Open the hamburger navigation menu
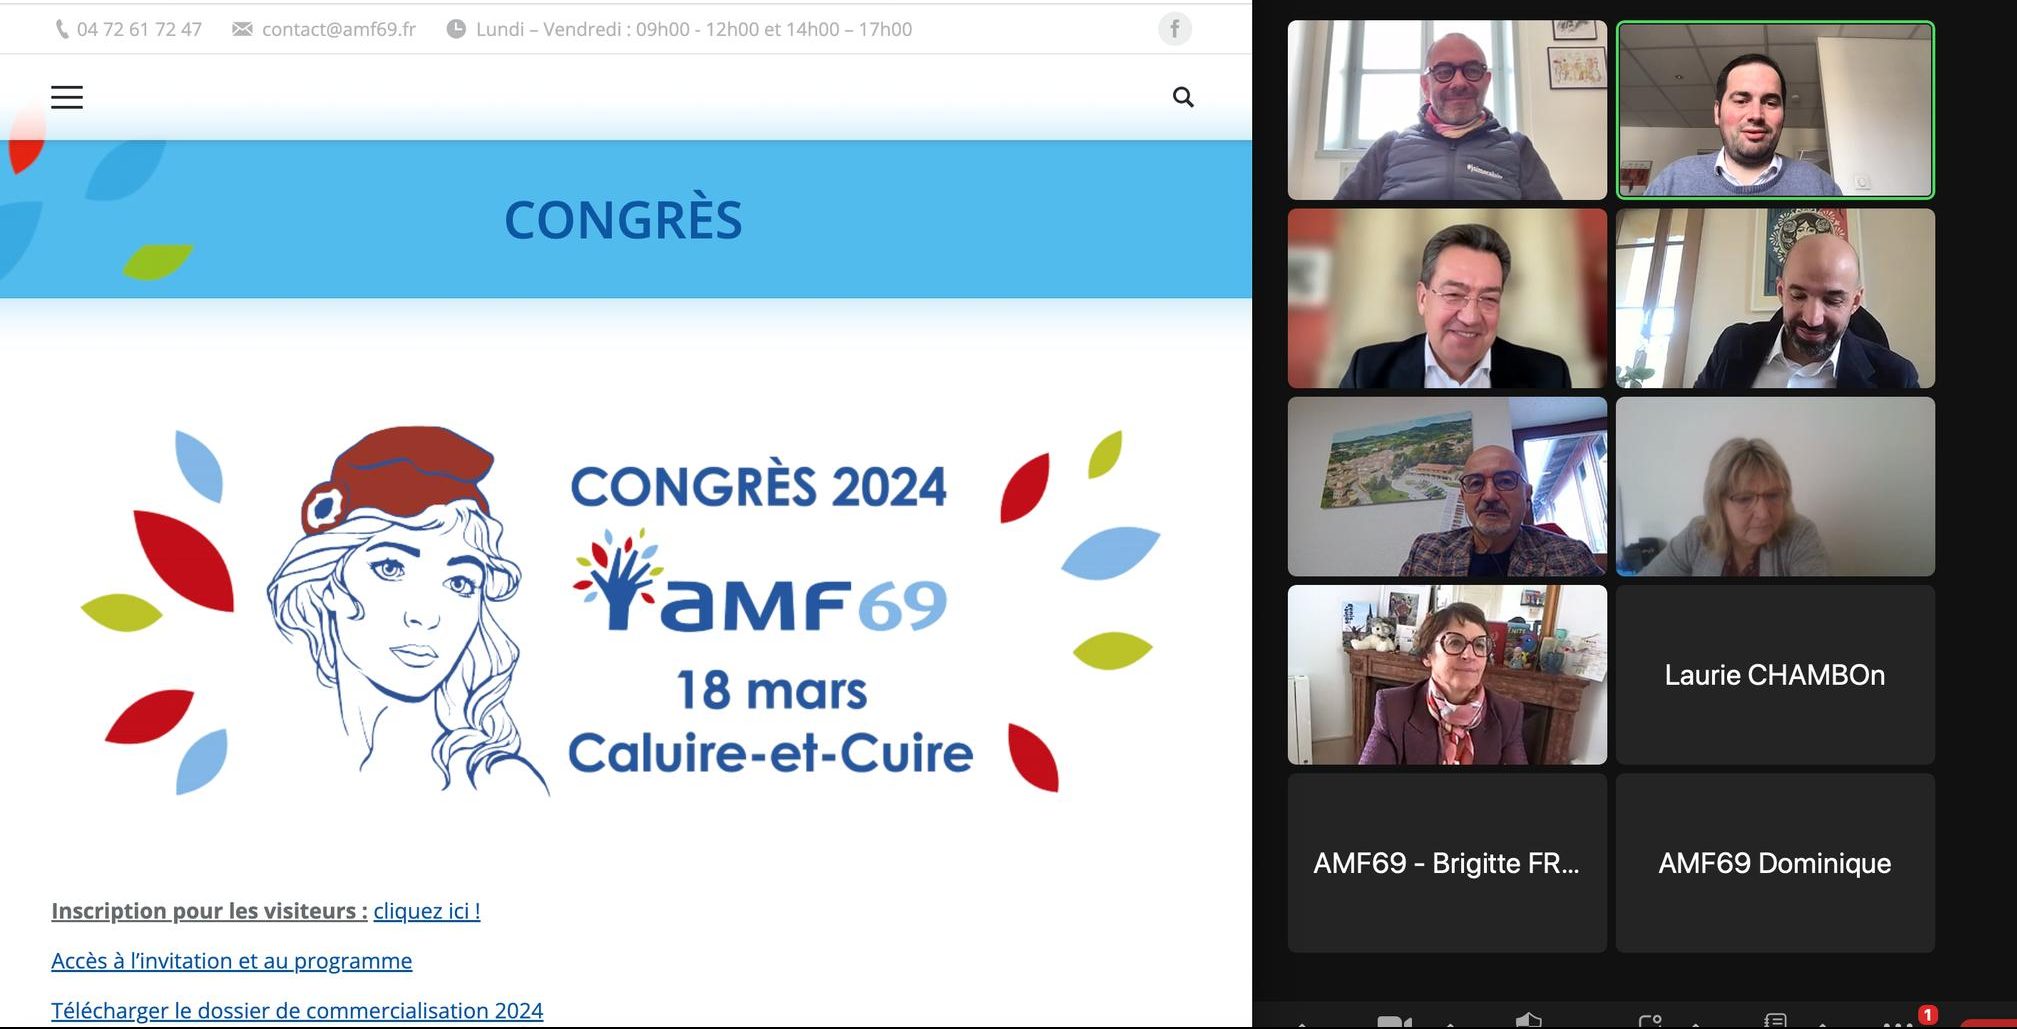Viewport: 2017px width, 1029px height. click(x=67, y=97)
